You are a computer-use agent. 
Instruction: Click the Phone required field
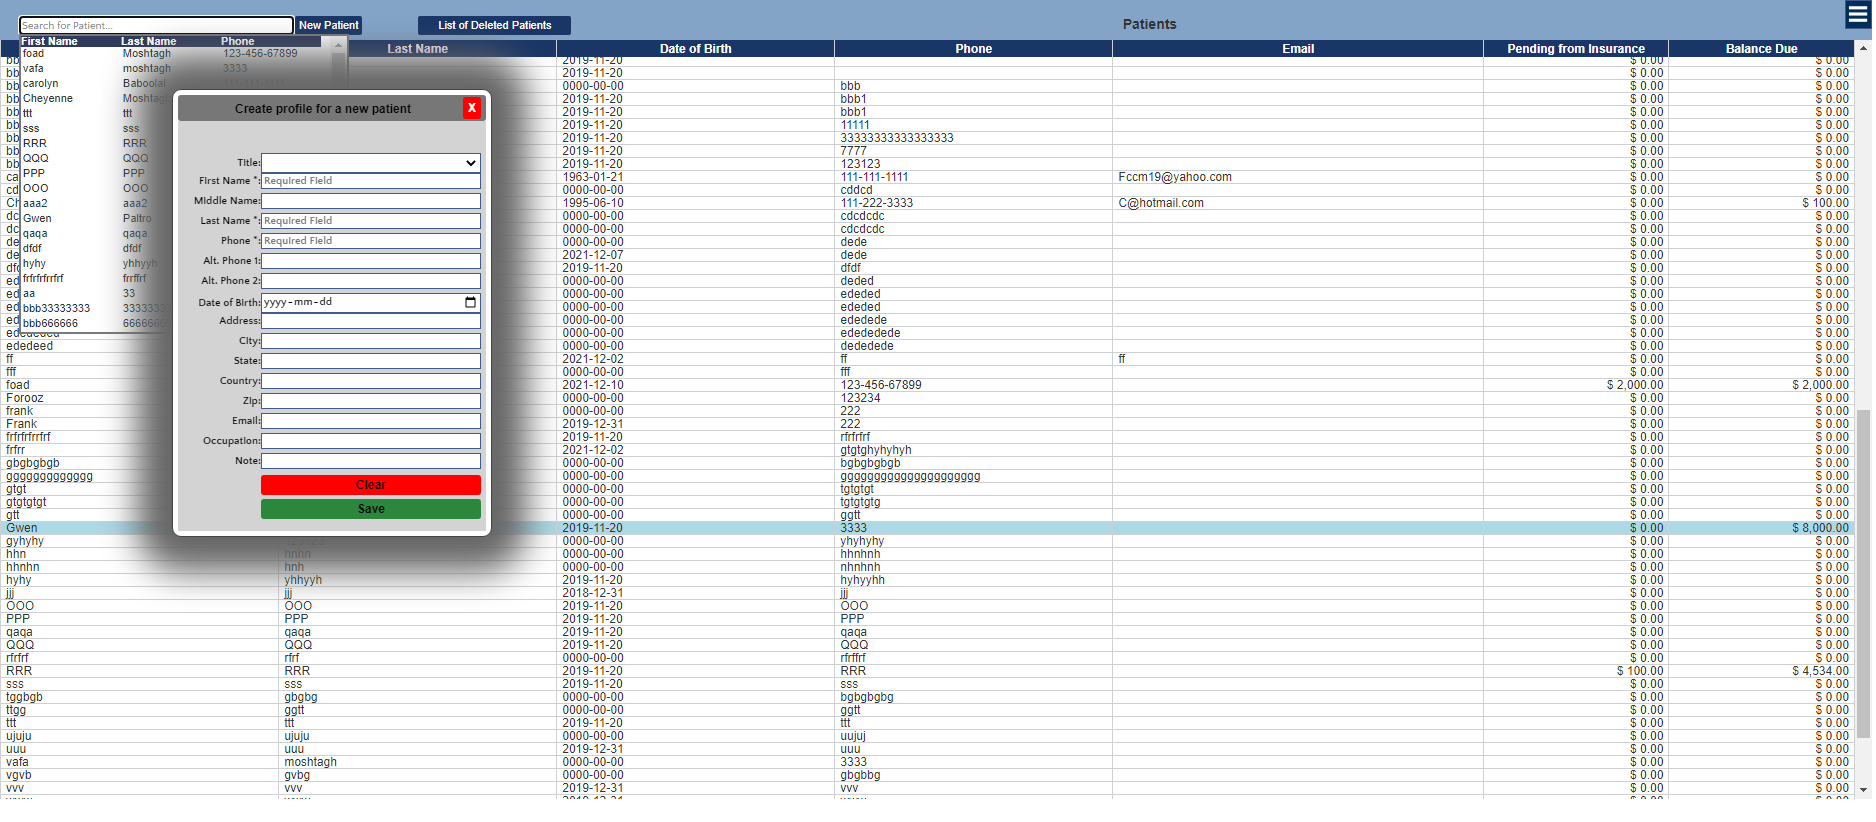coord(370,241)
